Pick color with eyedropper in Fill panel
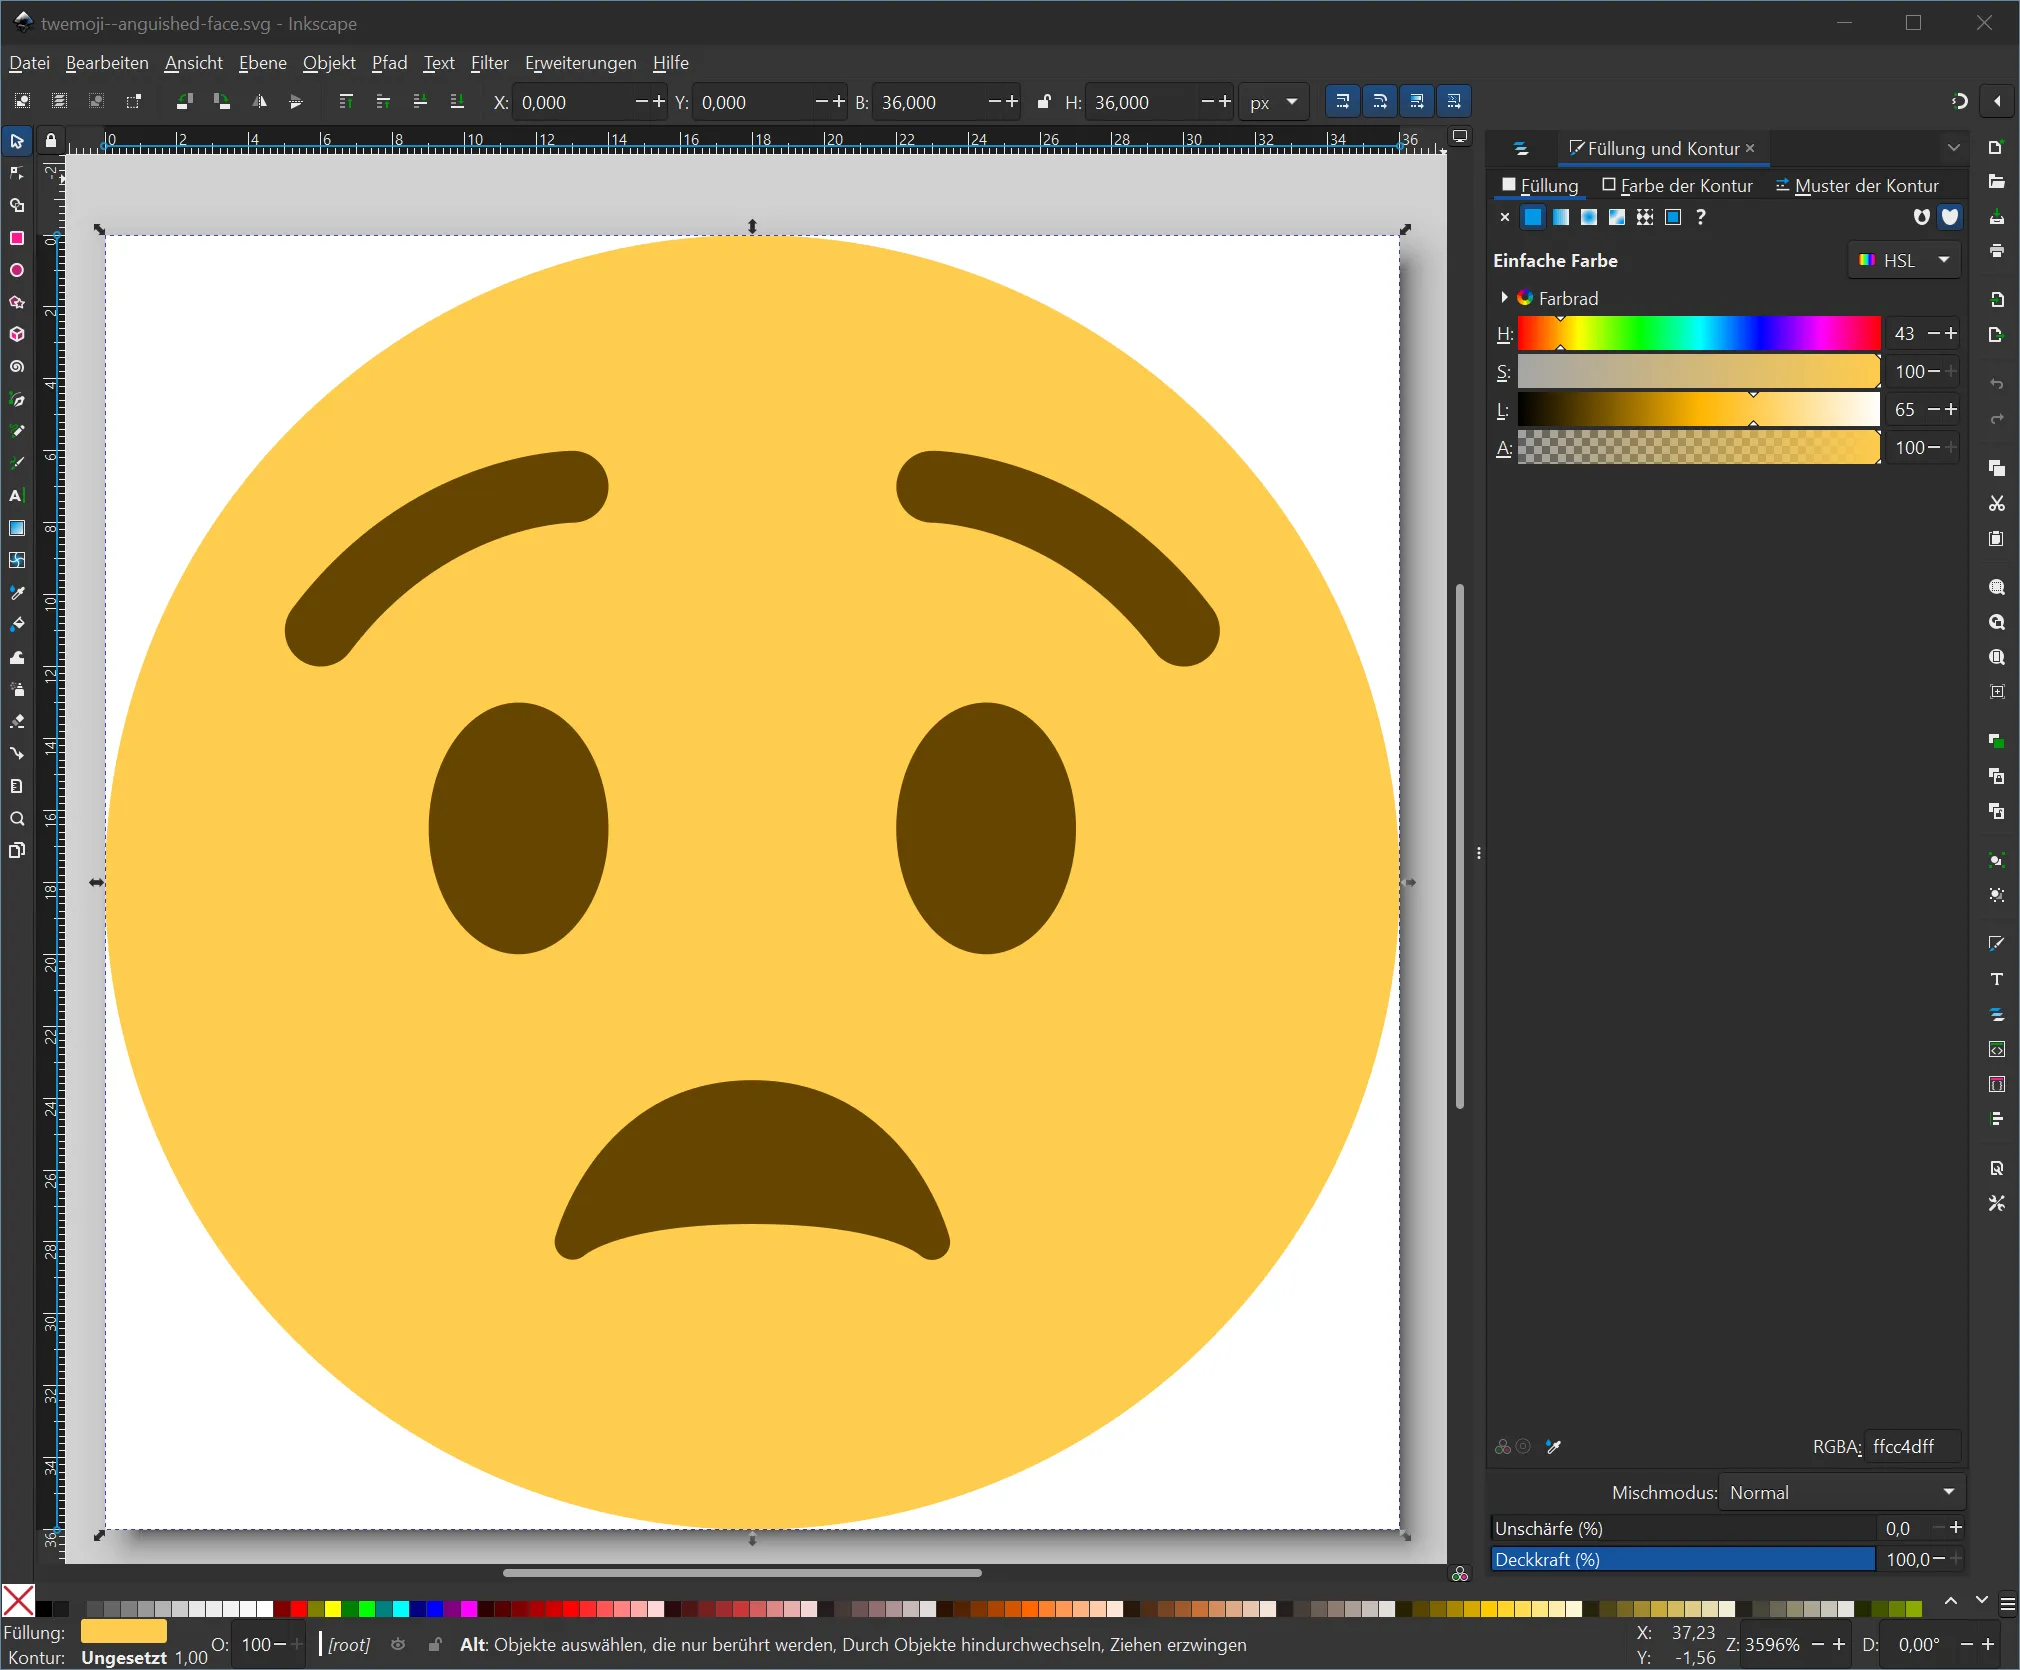The width and height of the screenshot is (2020, 1670). point(1553,1447)
